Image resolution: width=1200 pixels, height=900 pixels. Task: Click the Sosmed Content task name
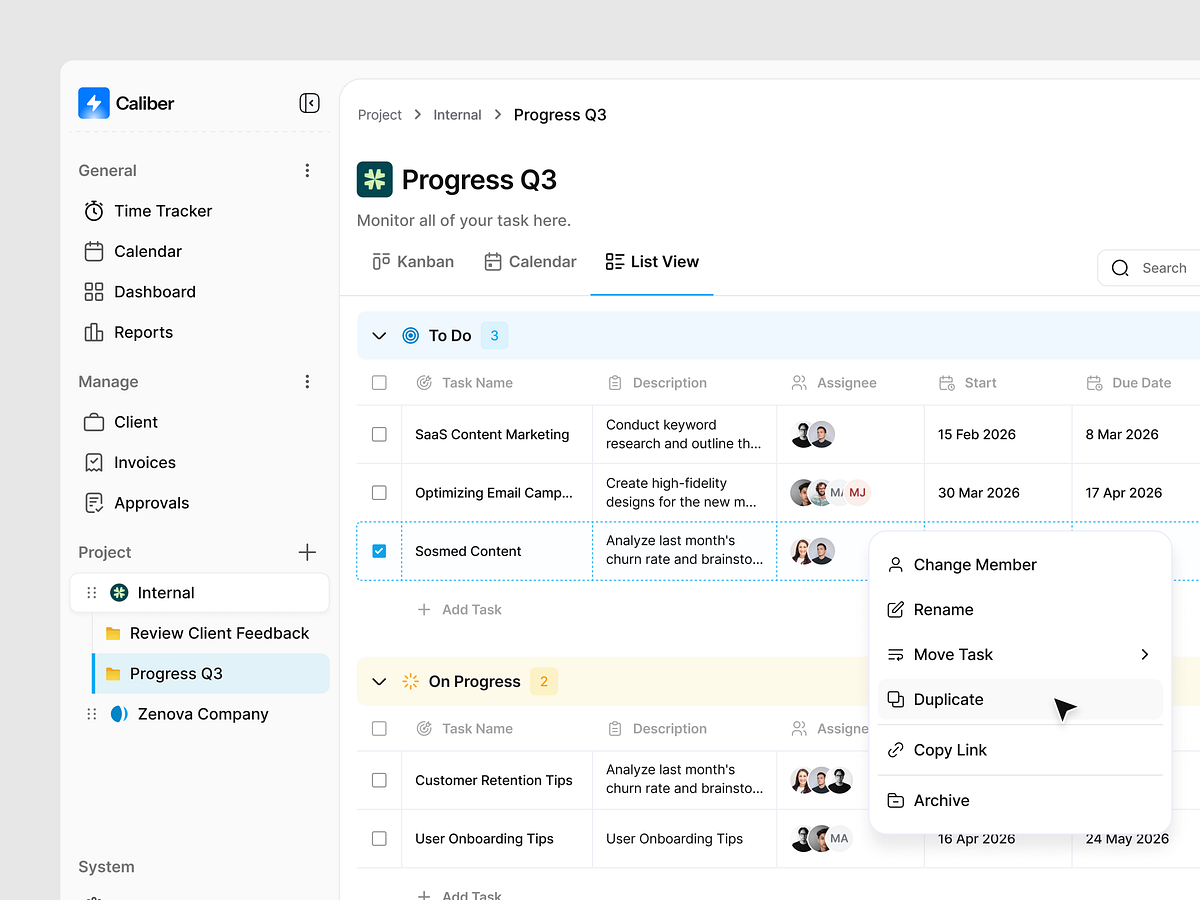468,551
